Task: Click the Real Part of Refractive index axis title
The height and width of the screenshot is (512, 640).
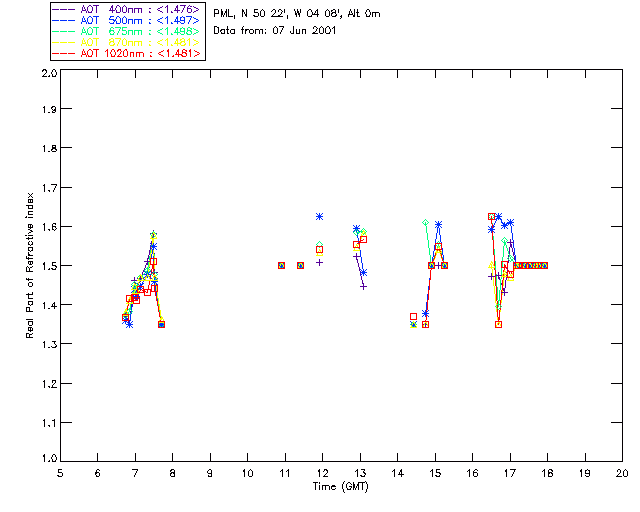Action: coord(29,265)
